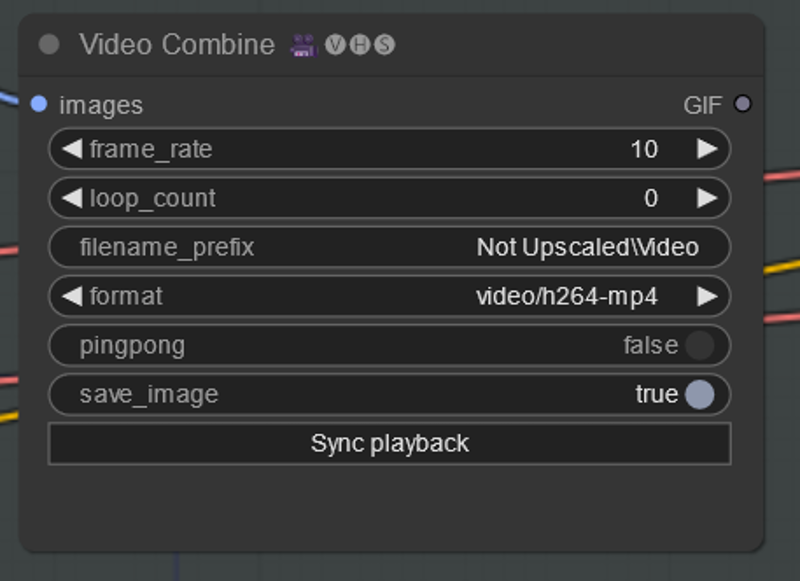This screenshot has width=800, height=581.
Task: Increase frame_rate with right arrow
Action: coord(707,149)
